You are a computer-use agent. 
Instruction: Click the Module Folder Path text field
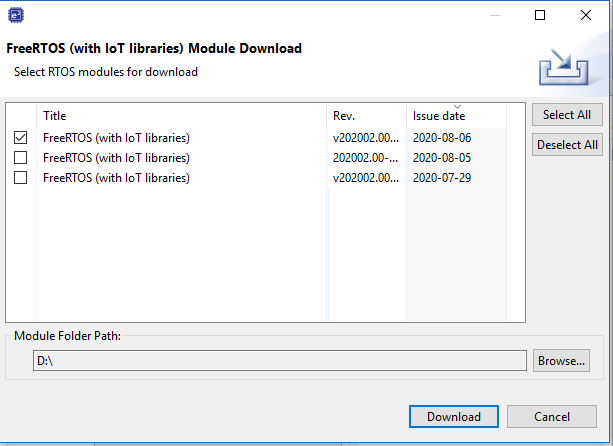[278, 361]
